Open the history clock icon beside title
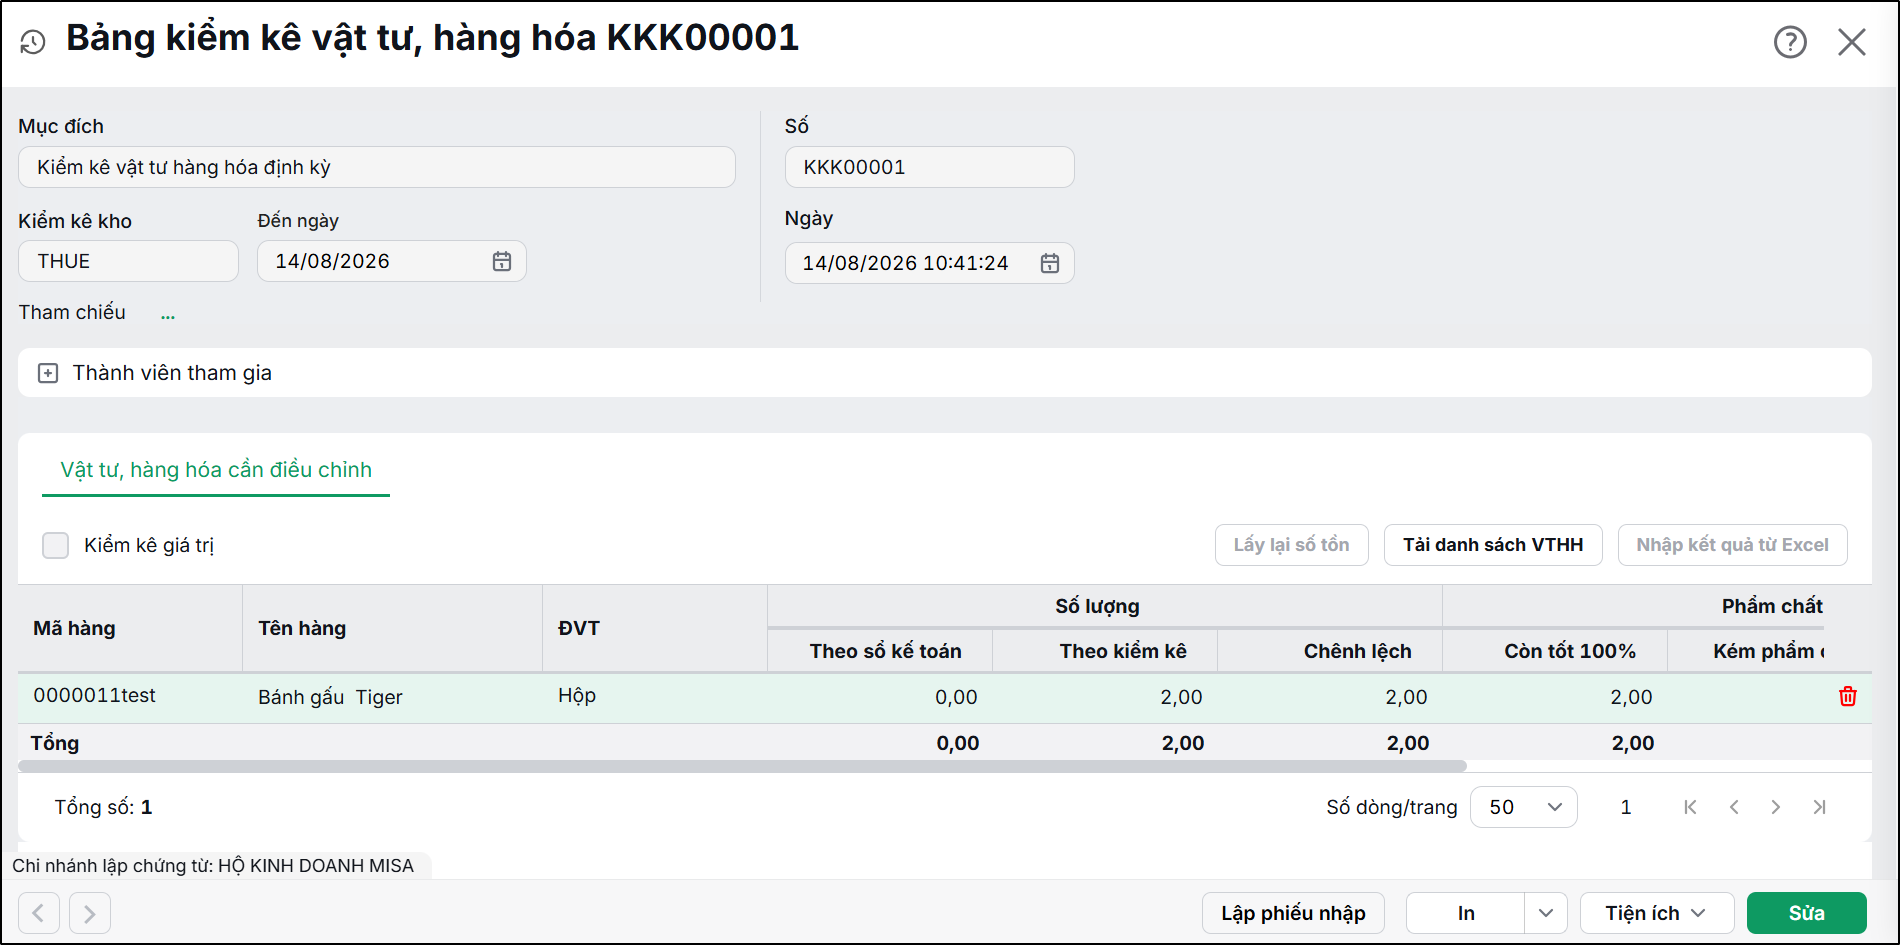 tap(33, 42)
